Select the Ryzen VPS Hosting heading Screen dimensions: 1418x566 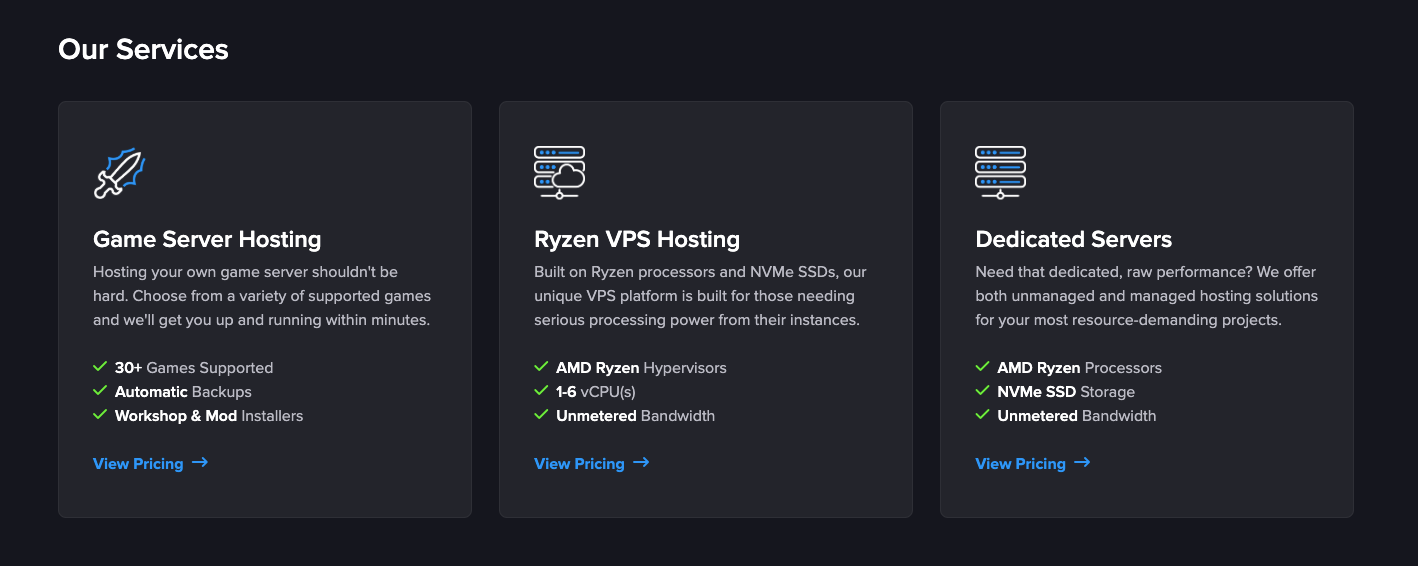click(637, 240)
